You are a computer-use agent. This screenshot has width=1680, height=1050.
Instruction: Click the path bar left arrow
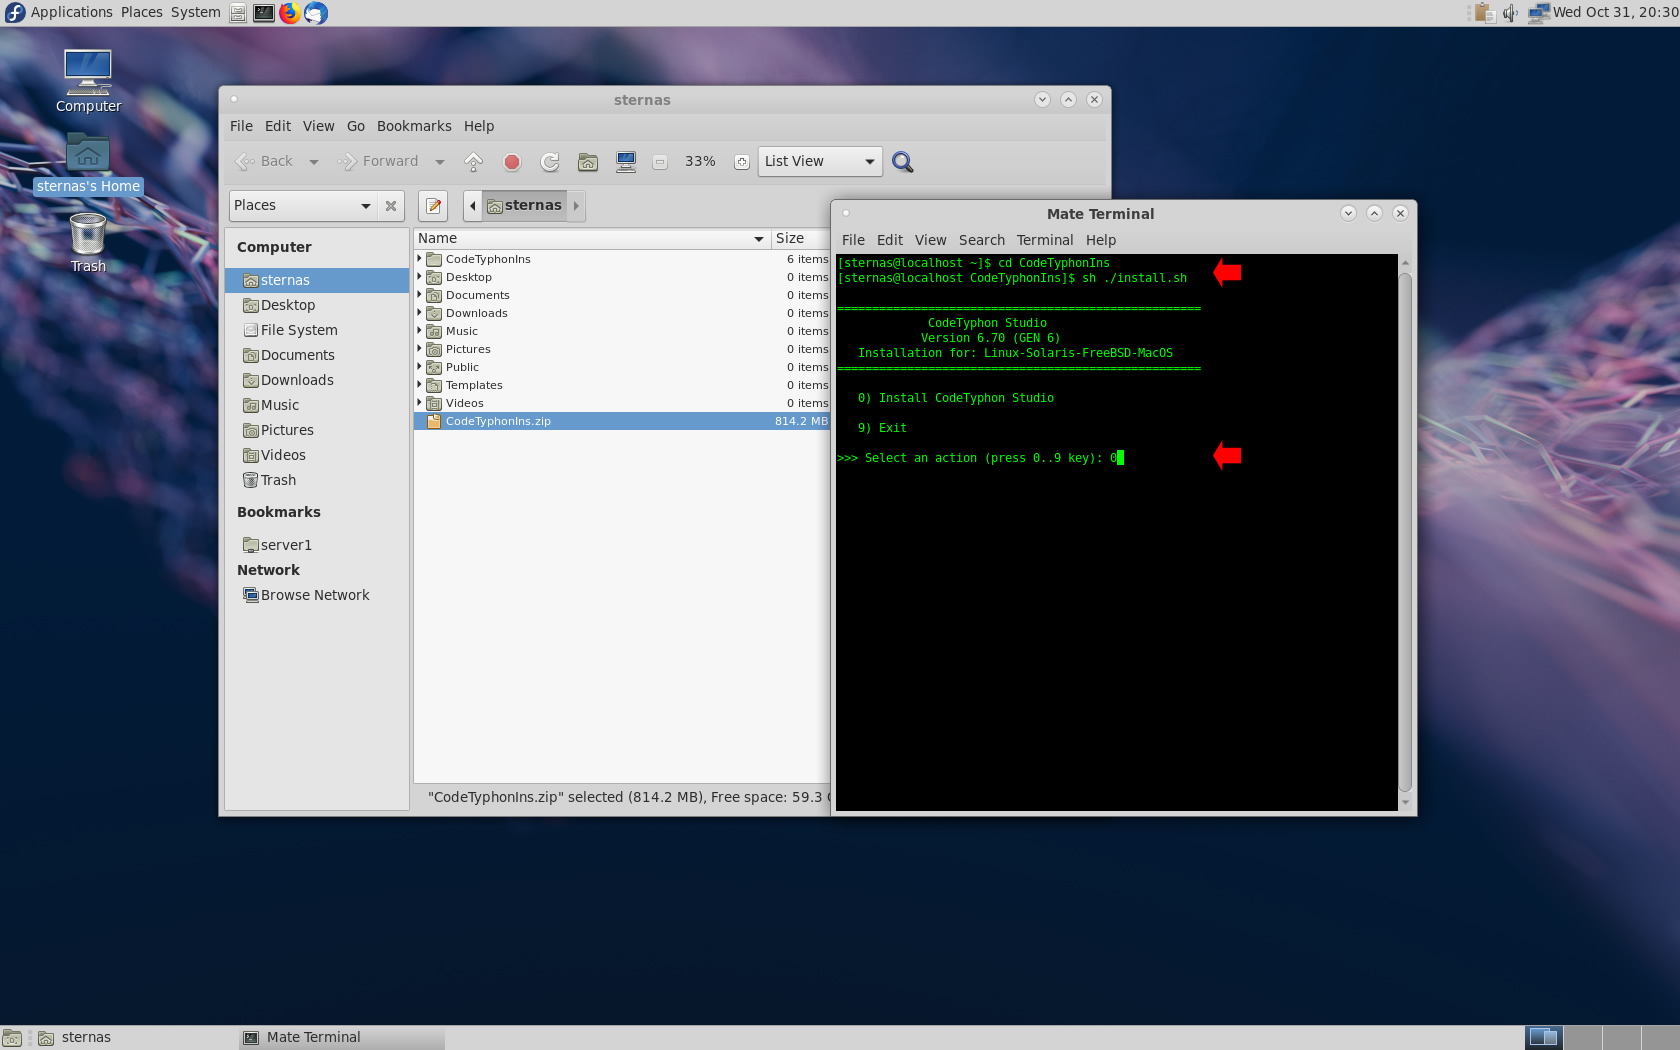(473, 206)
